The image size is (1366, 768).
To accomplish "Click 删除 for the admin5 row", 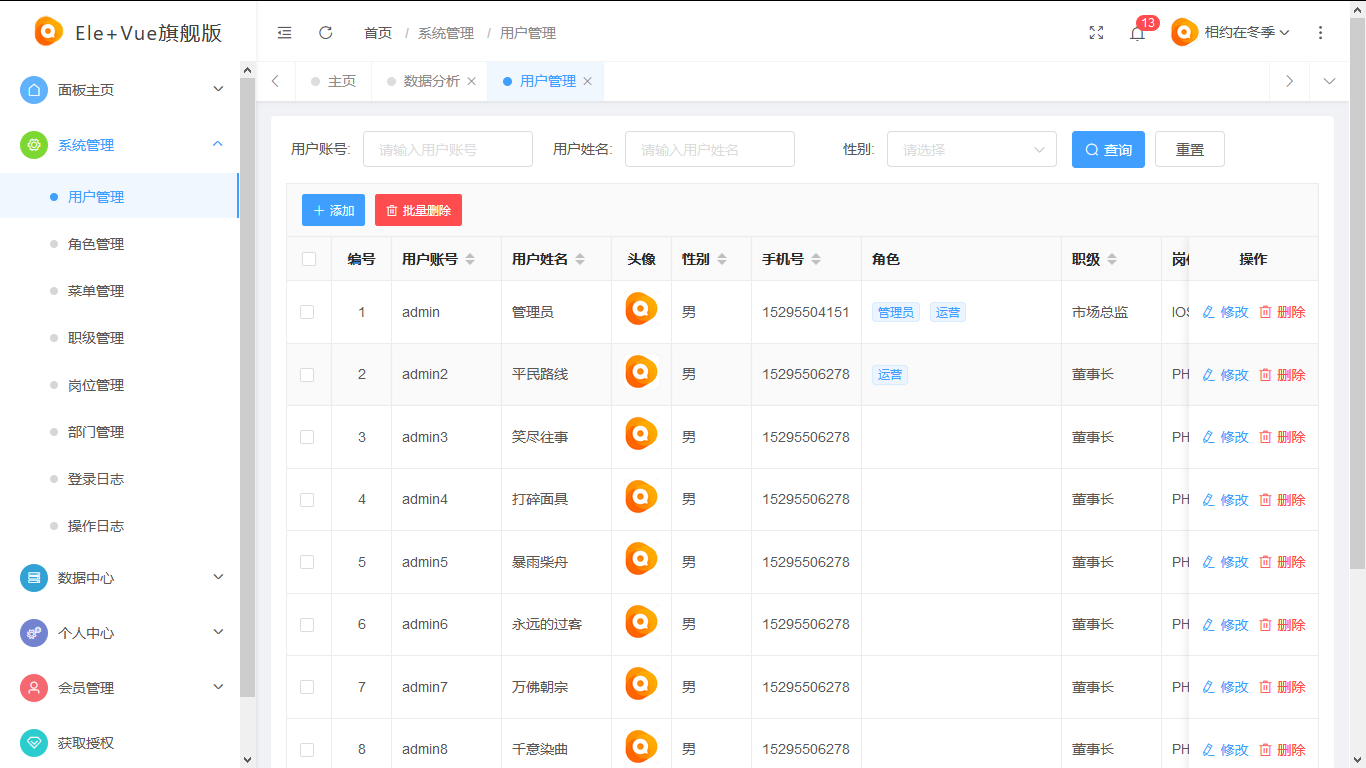I will tap(1282, 562).
